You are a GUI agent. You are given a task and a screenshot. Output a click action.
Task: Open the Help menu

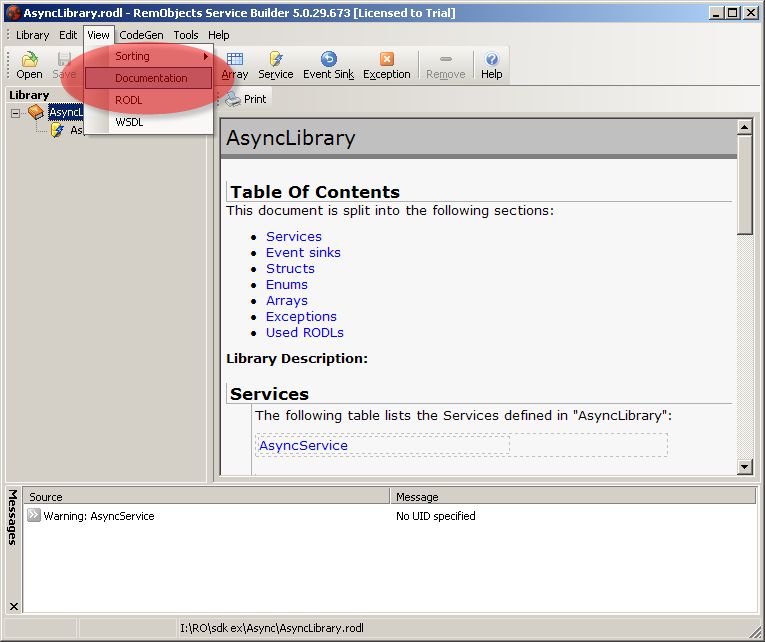click(x=219, y=35)
